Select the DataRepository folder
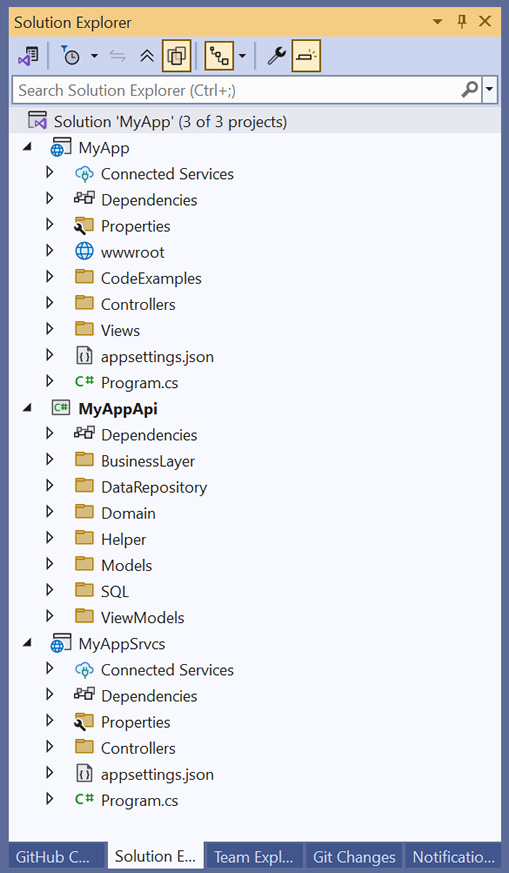This screenshot has width=509, height=873. 154,487
